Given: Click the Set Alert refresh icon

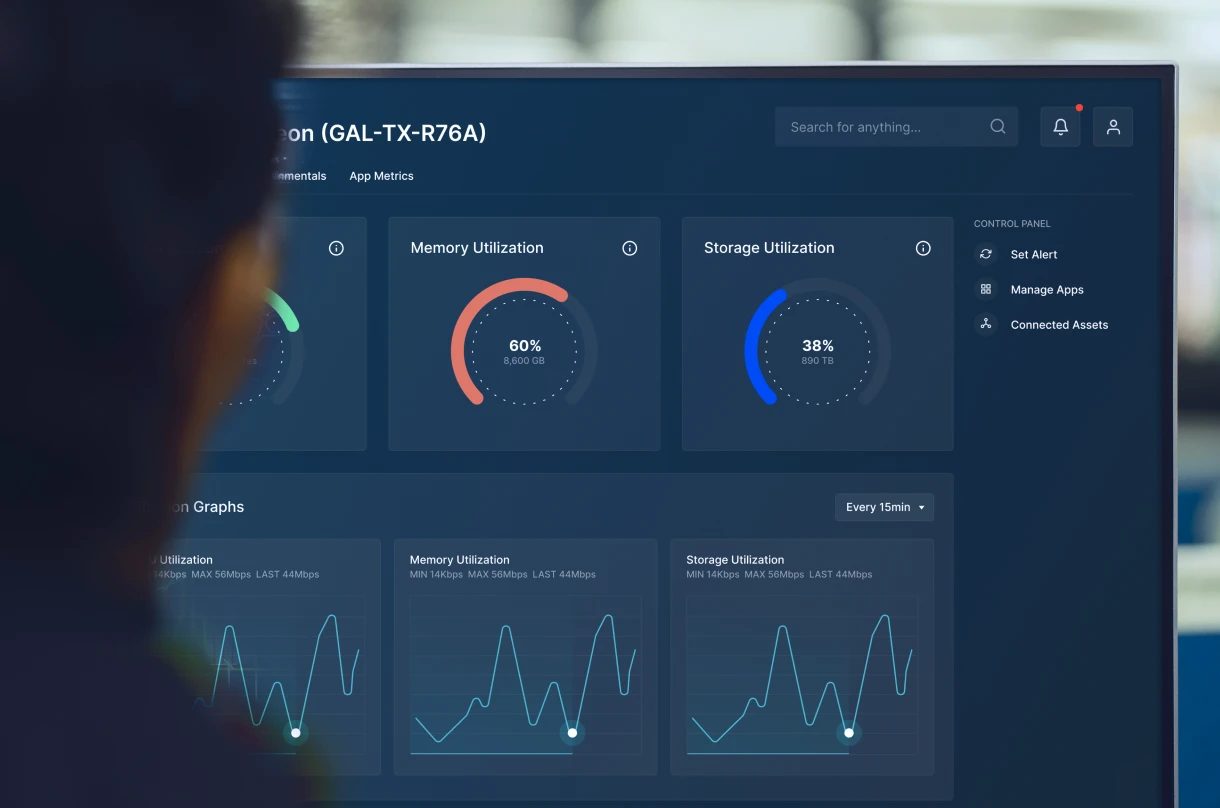Looking at the screenshot, I should pos(985,254).
